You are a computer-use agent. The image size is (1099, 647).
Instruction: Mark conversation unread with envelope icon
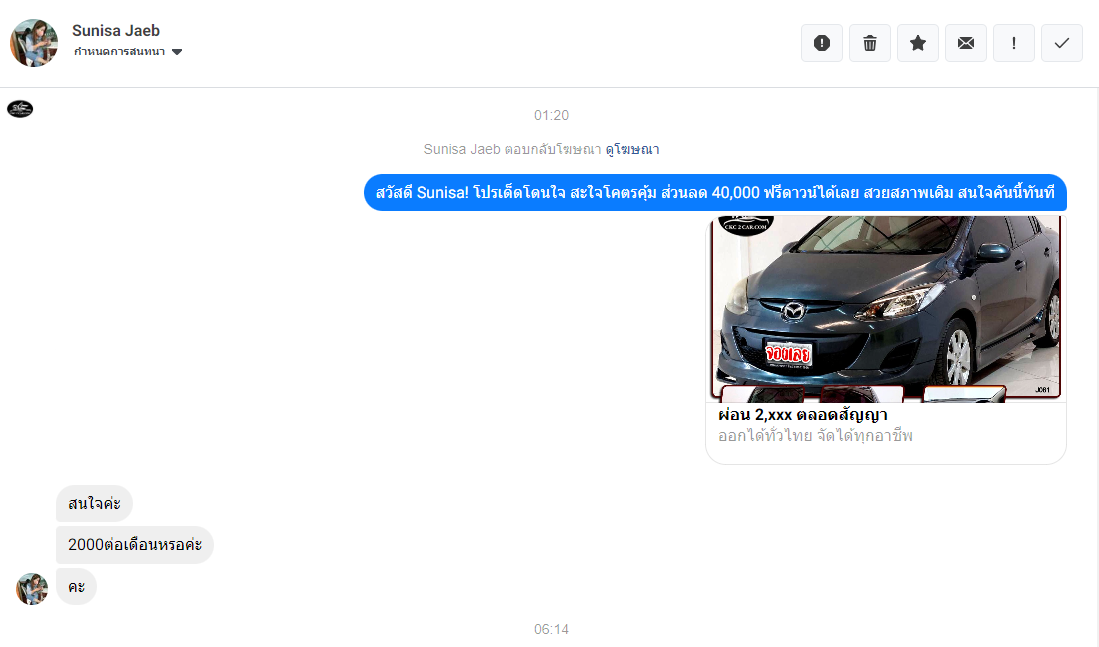[966, 43]
